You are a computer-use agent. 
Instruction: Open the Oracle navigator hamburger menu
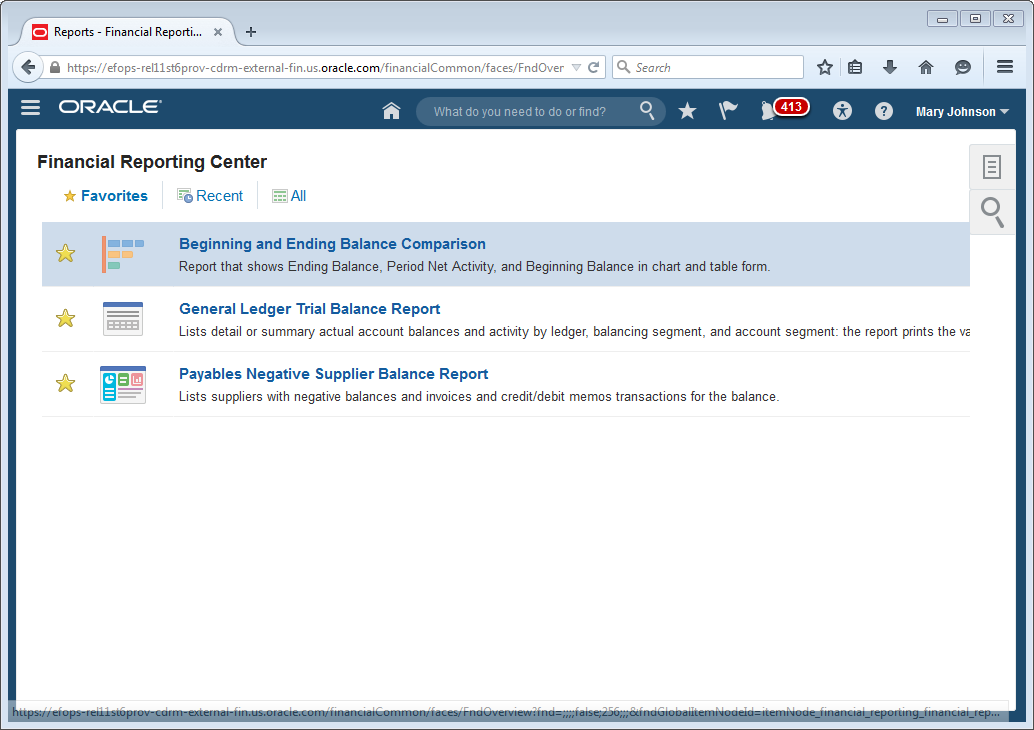click(30, 107)
